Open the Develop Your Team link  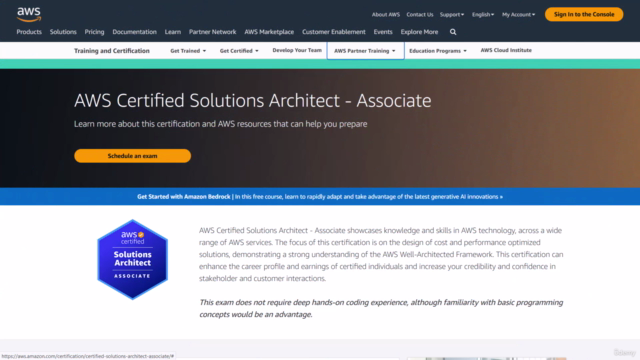pyautogui.click(x=297, y=50)
